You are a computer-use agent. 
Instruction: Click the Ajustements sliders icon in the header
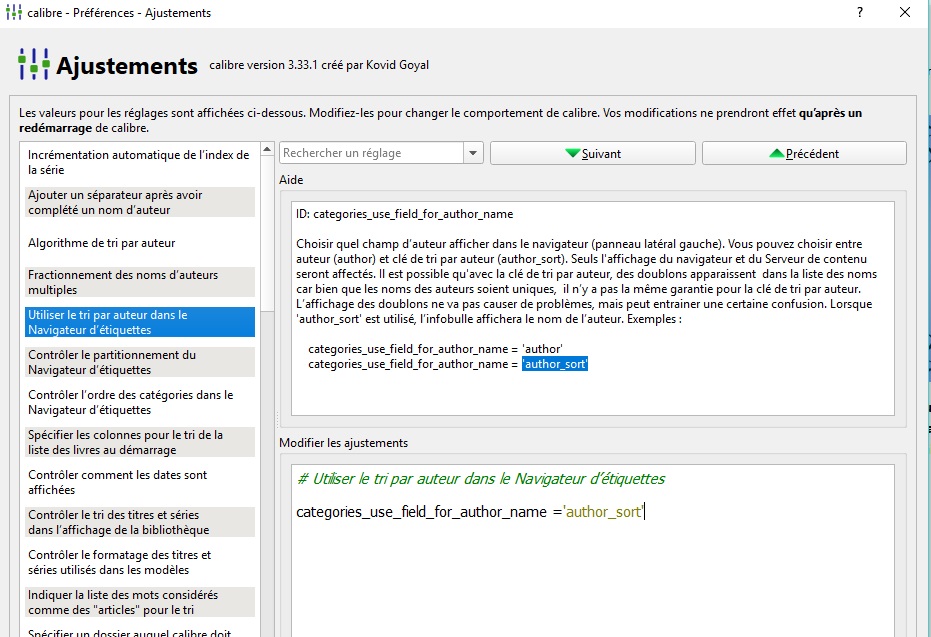pyautogui.click(x=33, y=64)
